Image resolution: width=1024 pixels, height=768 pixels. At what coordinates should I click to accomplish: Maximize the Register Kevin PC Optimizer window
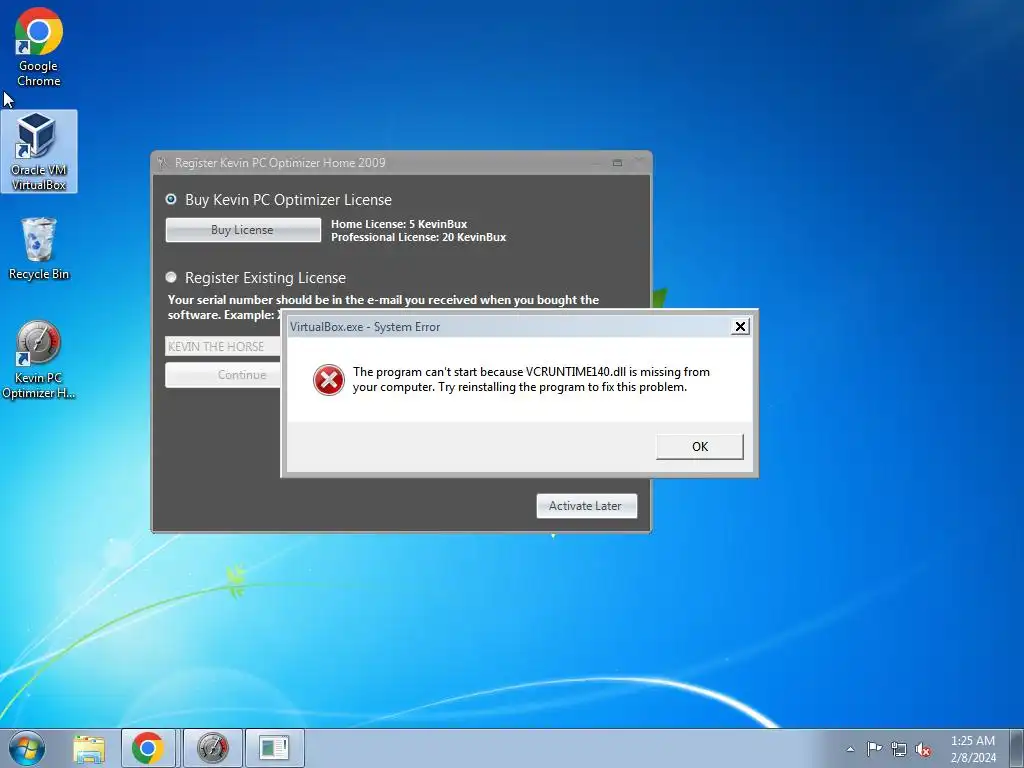(x=617, y=163)
